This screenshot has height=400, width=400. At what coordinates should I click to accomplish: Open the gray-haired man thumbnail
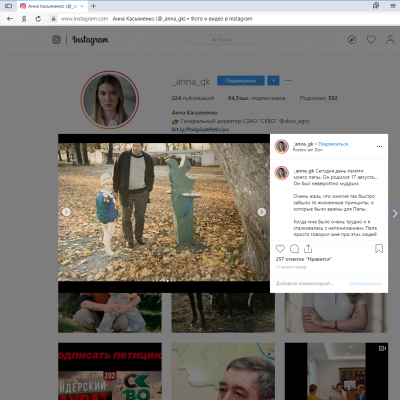coord(223,371)
